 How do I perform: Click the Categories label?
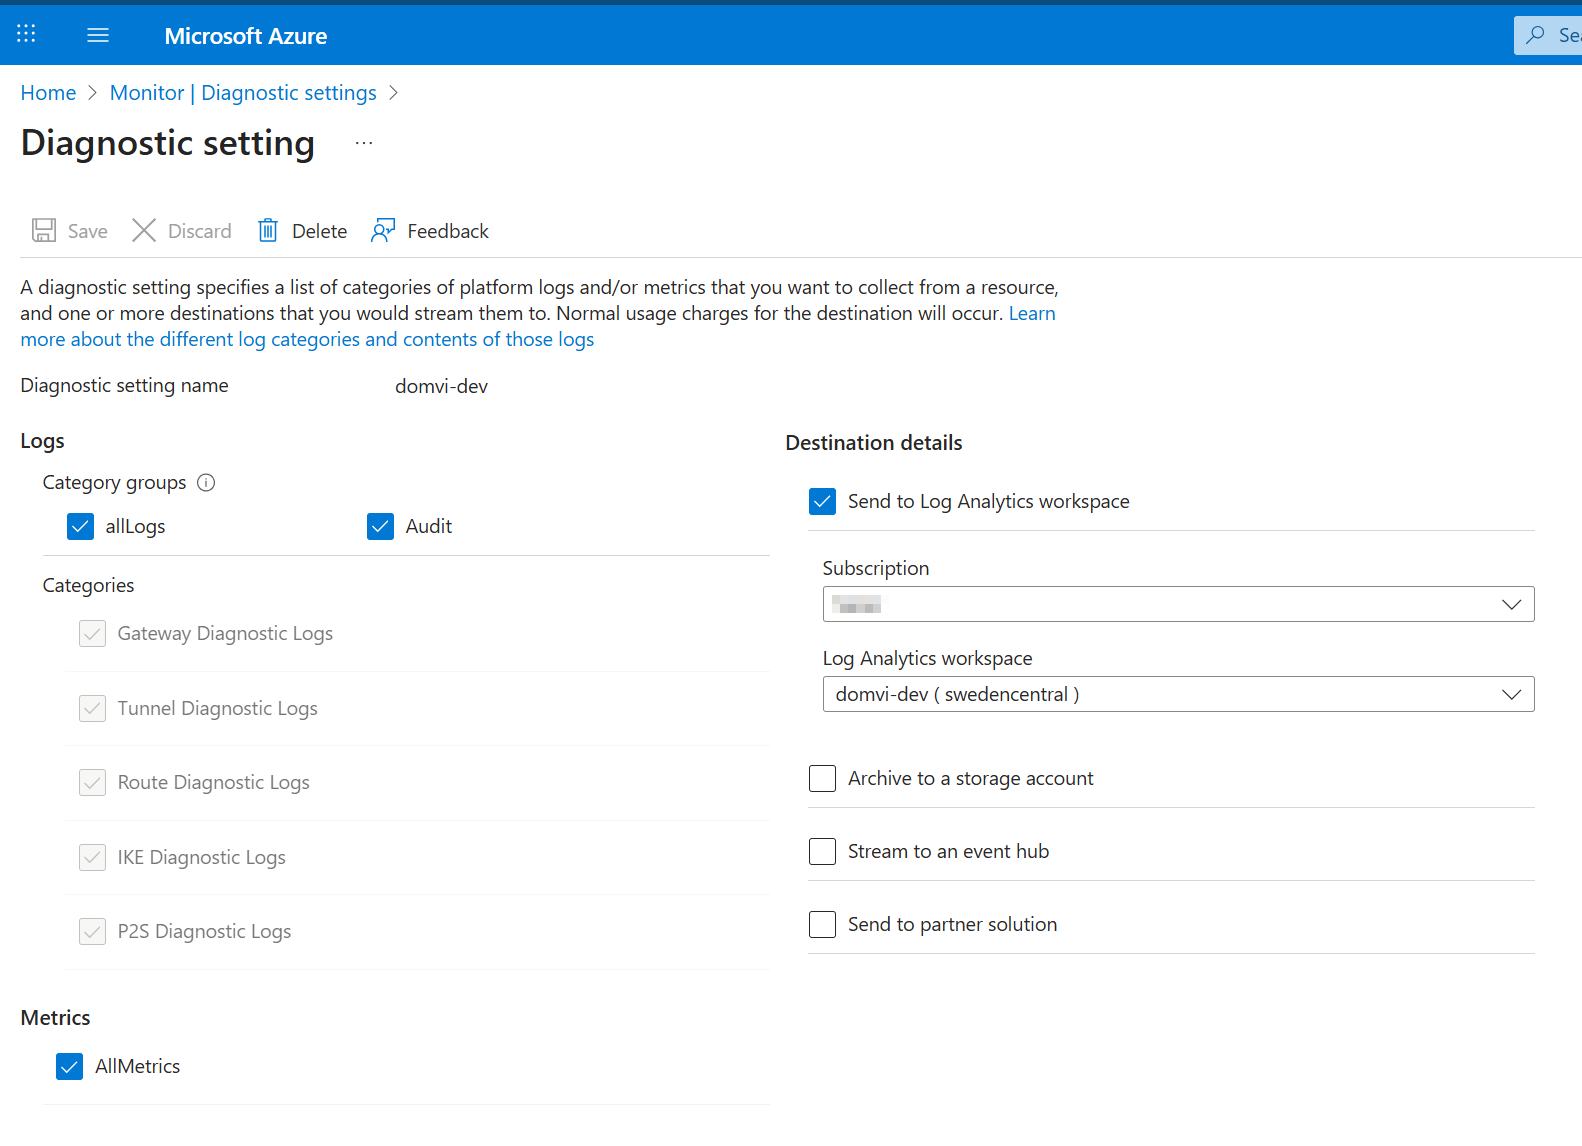[x=88, y=585]
